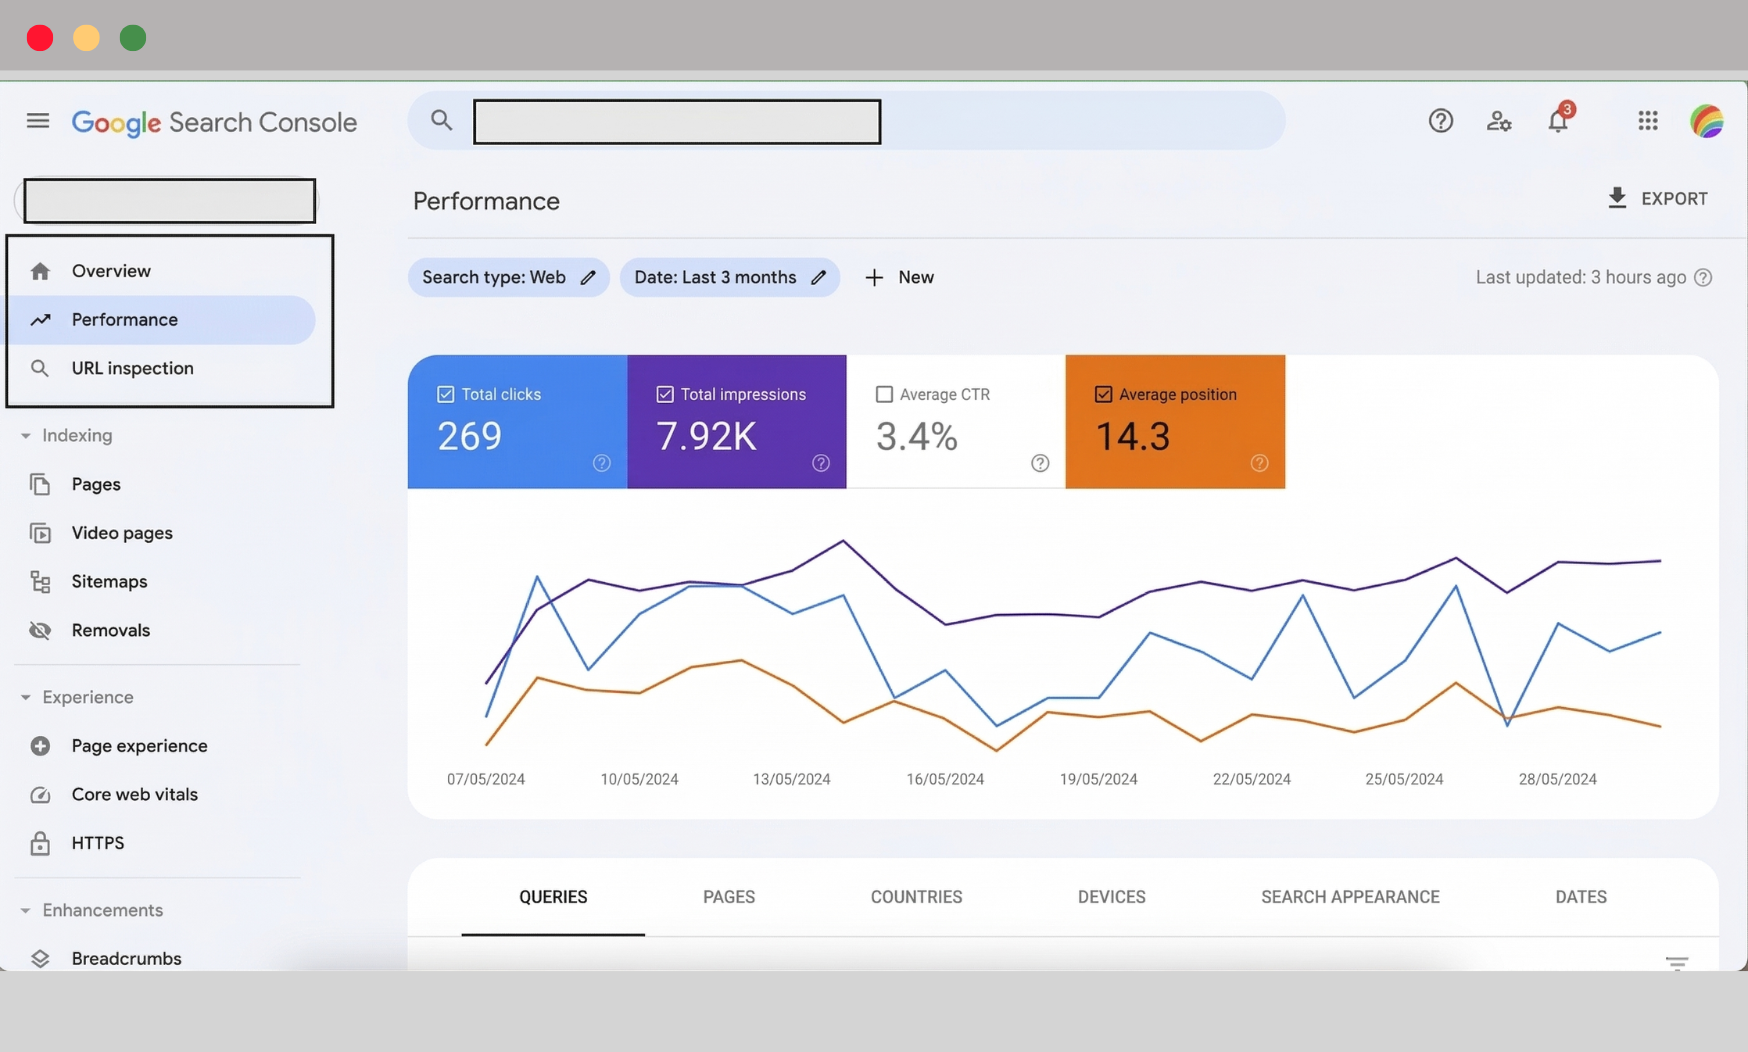
Task: Click the Export download icon
Action: tap(1617, 198)
